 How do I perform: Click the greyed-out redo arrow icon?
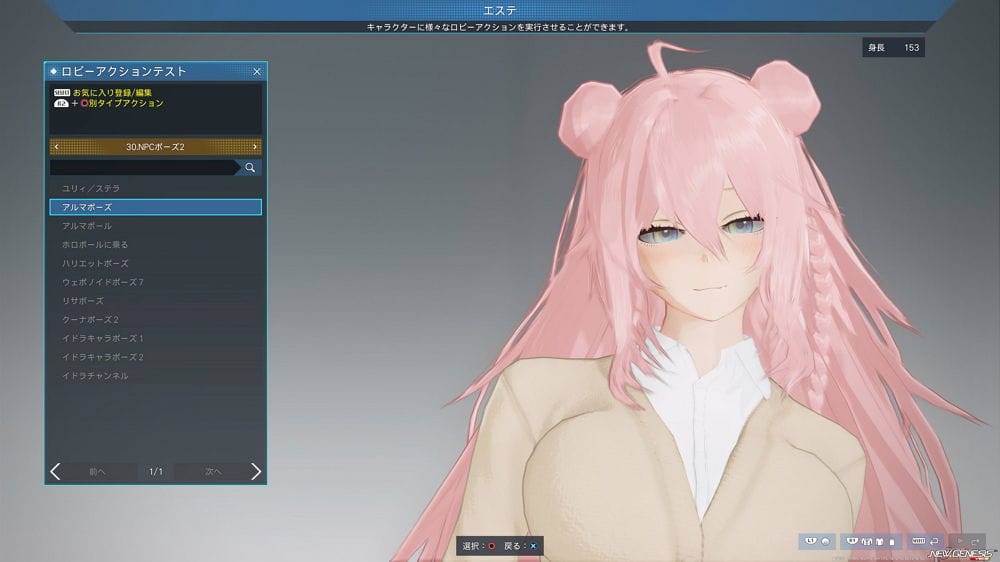pyautogui.click(x=975, y=542)
